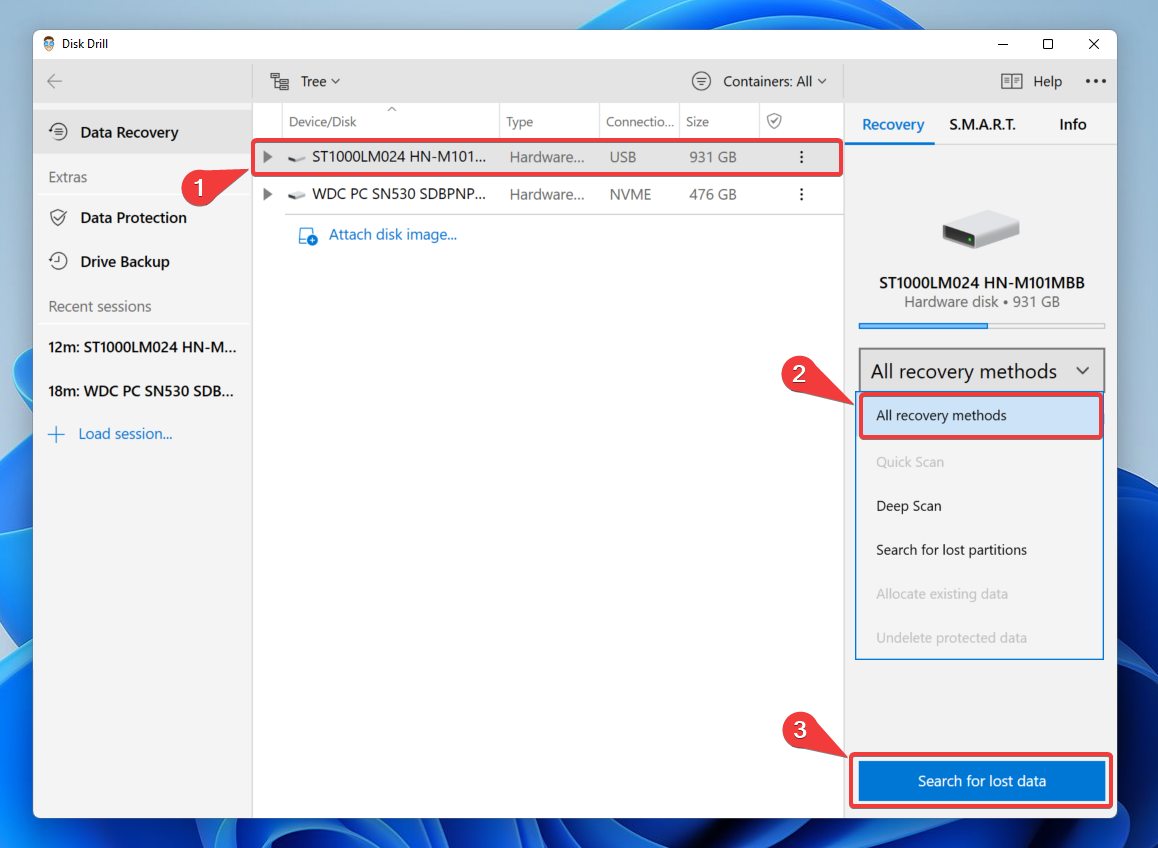This screenshot has width=1158, height=848.
Task: Expand the ST1000LM024 disk tree row
Action: click(267, 157)
